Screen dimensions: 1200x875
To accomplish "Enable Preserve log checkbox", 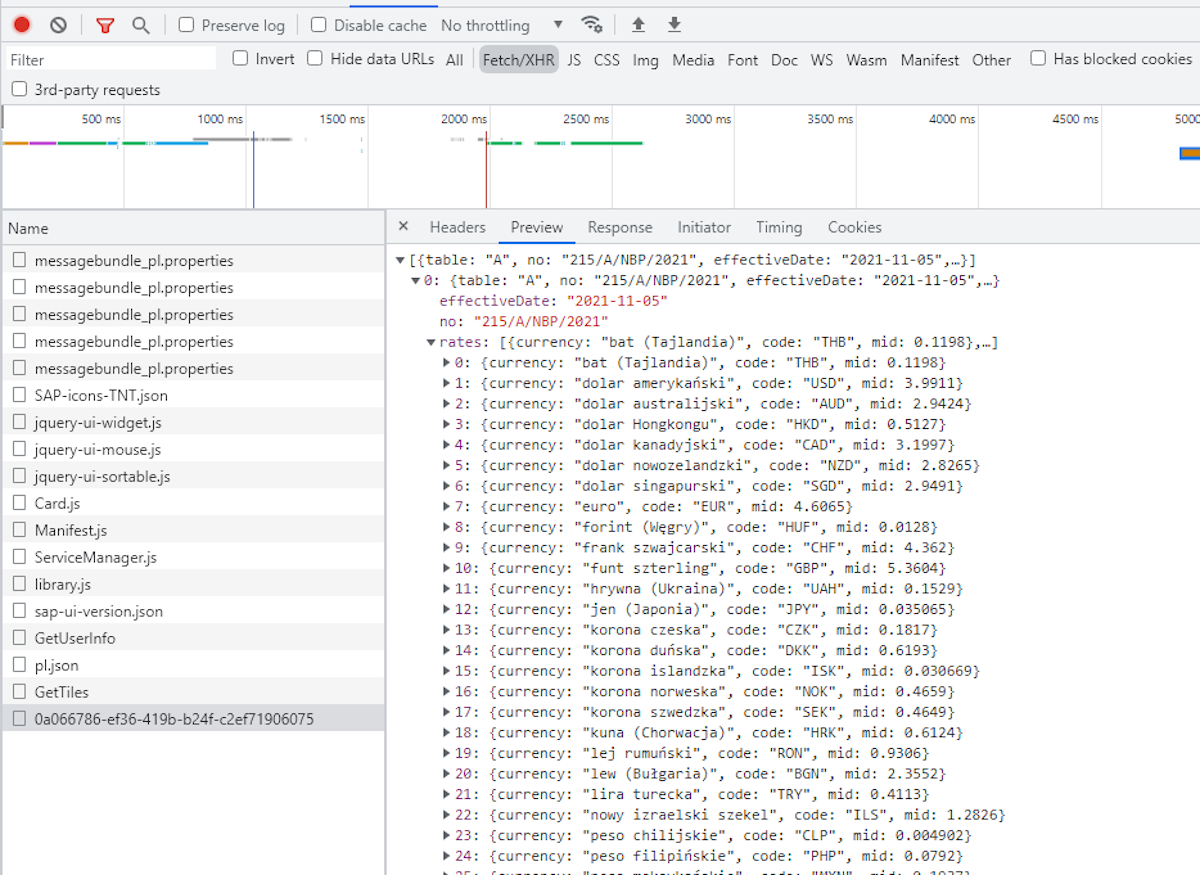I will coord(186,25).
